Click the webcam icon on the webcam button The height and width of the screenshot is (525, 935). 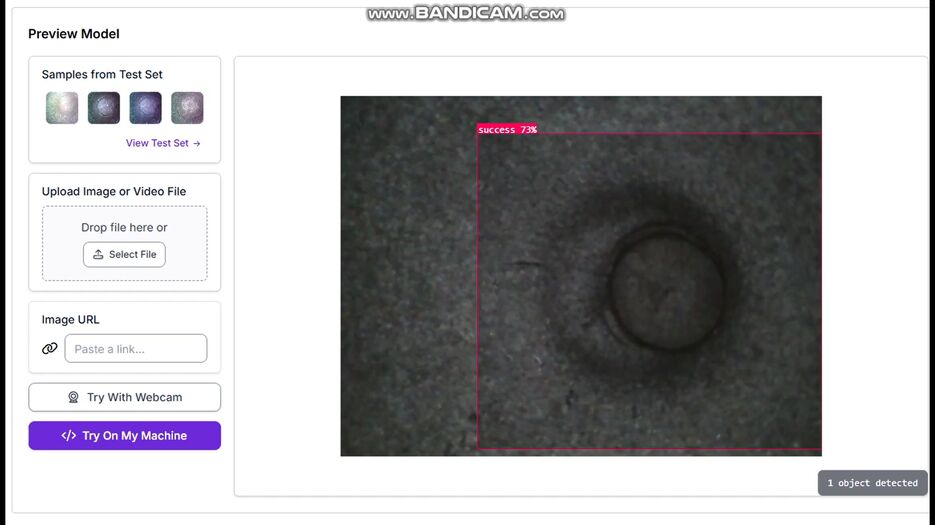(x=73, y=397)
